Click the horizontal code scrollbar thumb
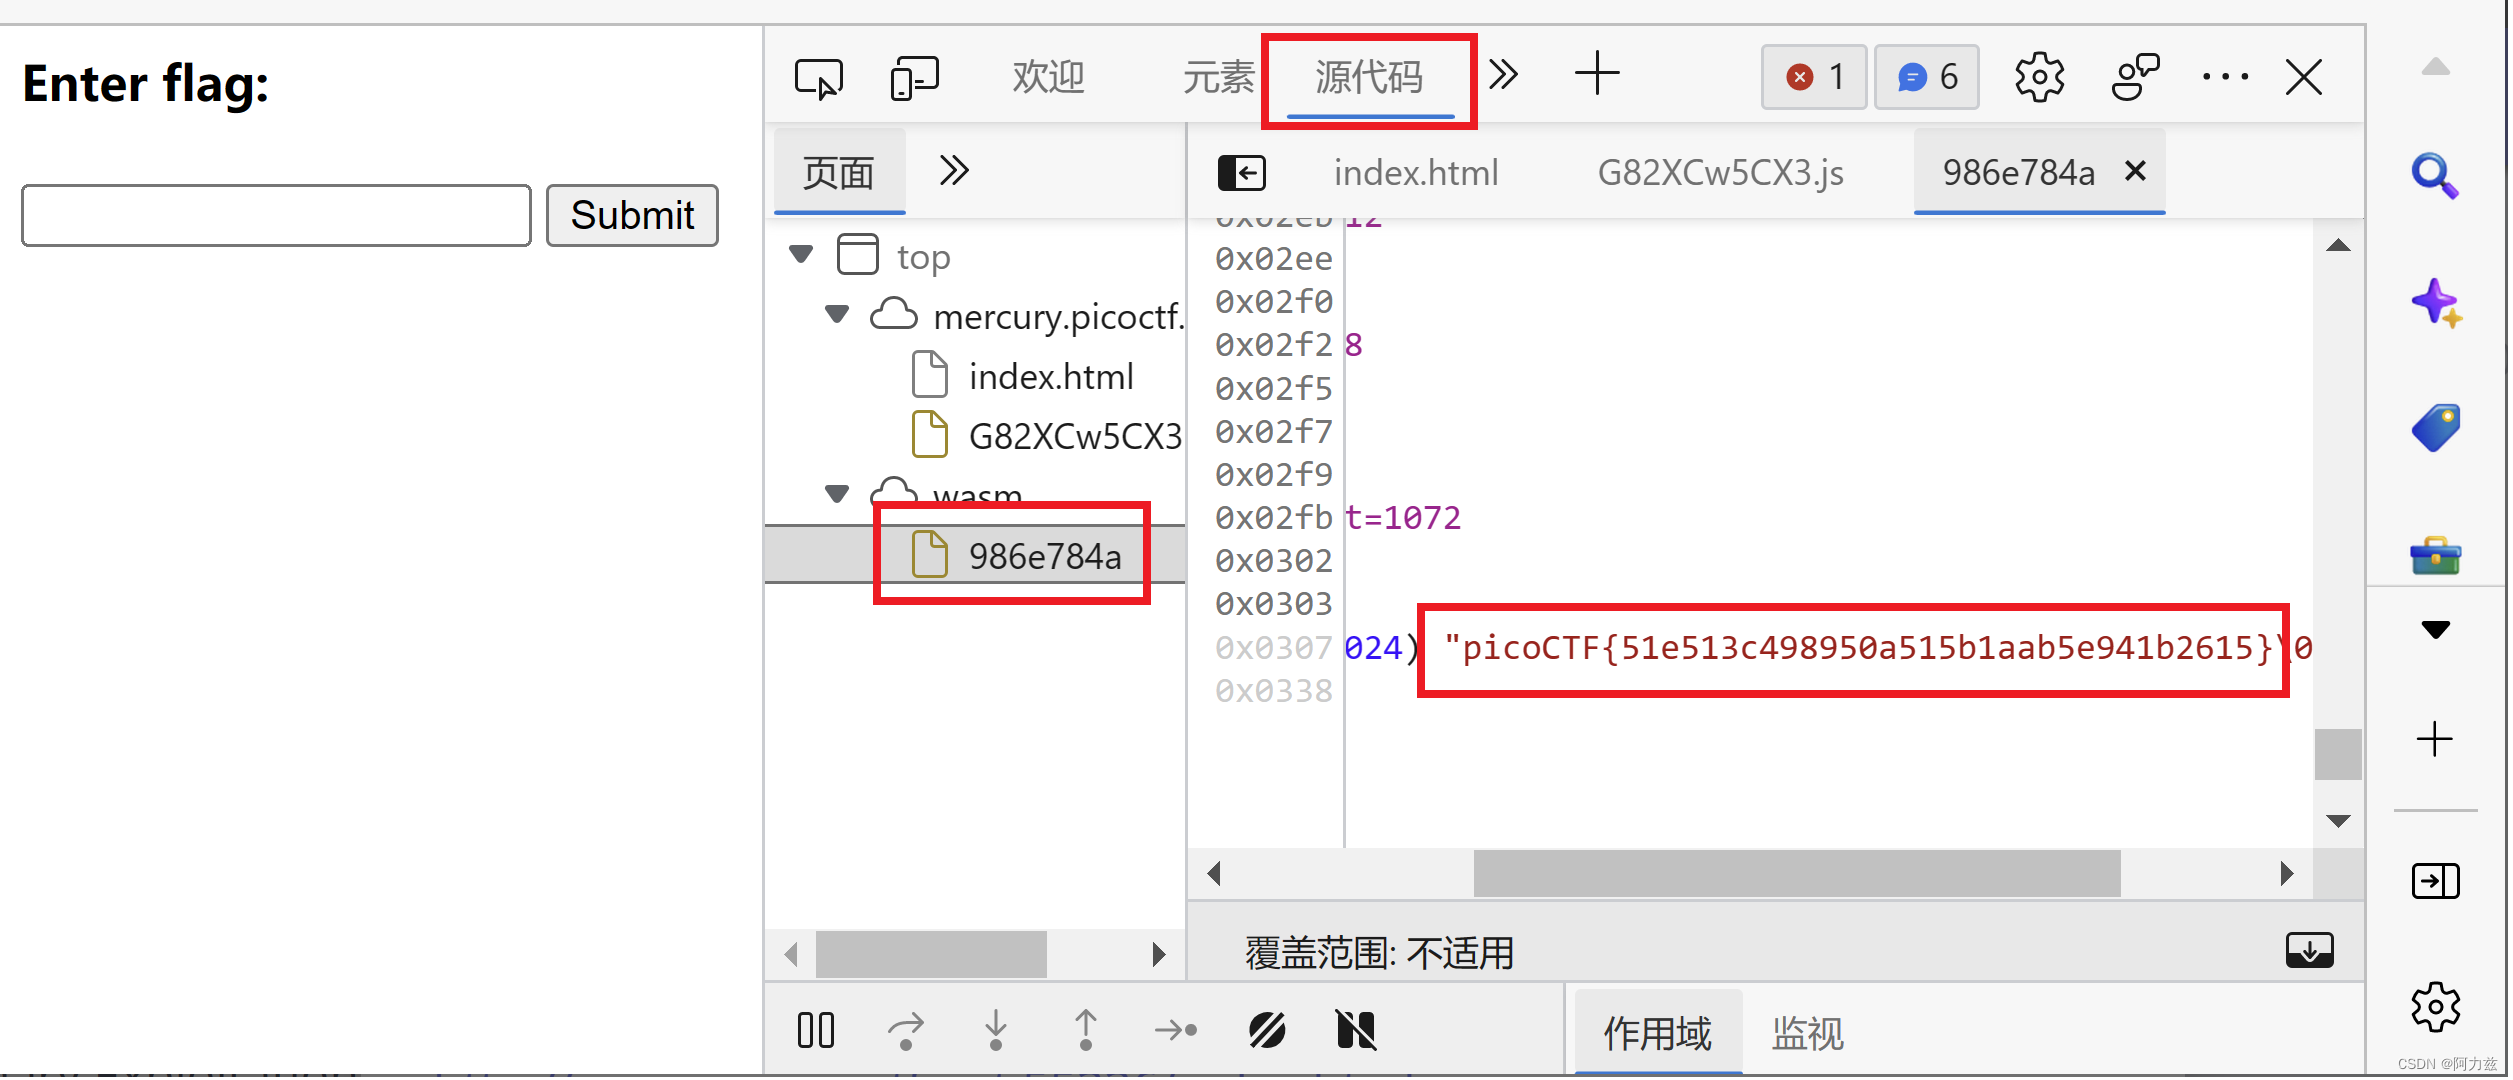 coord(1796,874)
